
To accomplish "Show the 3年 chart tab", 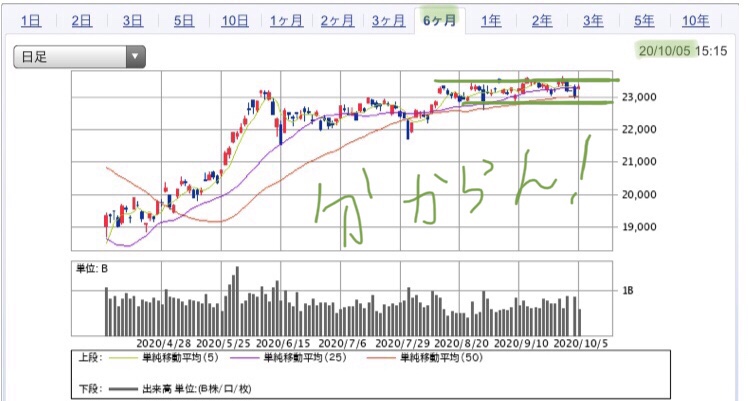I will click(592, 20).
